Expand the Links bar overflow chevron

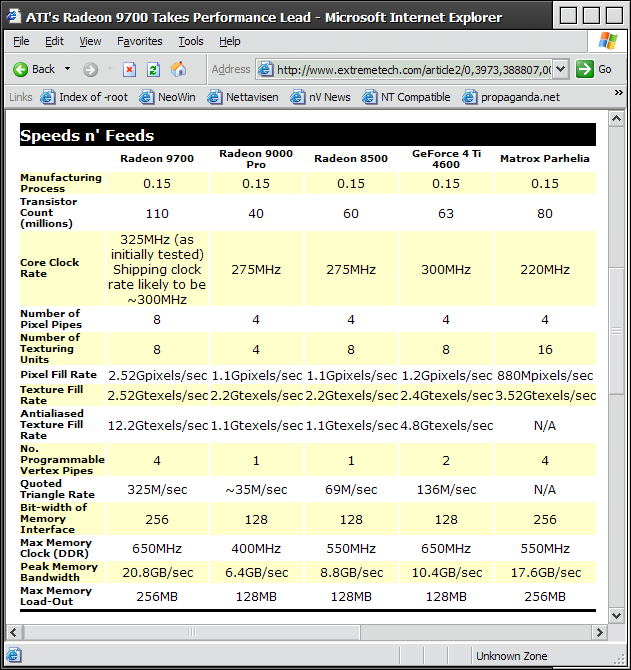tap(618, 93)
